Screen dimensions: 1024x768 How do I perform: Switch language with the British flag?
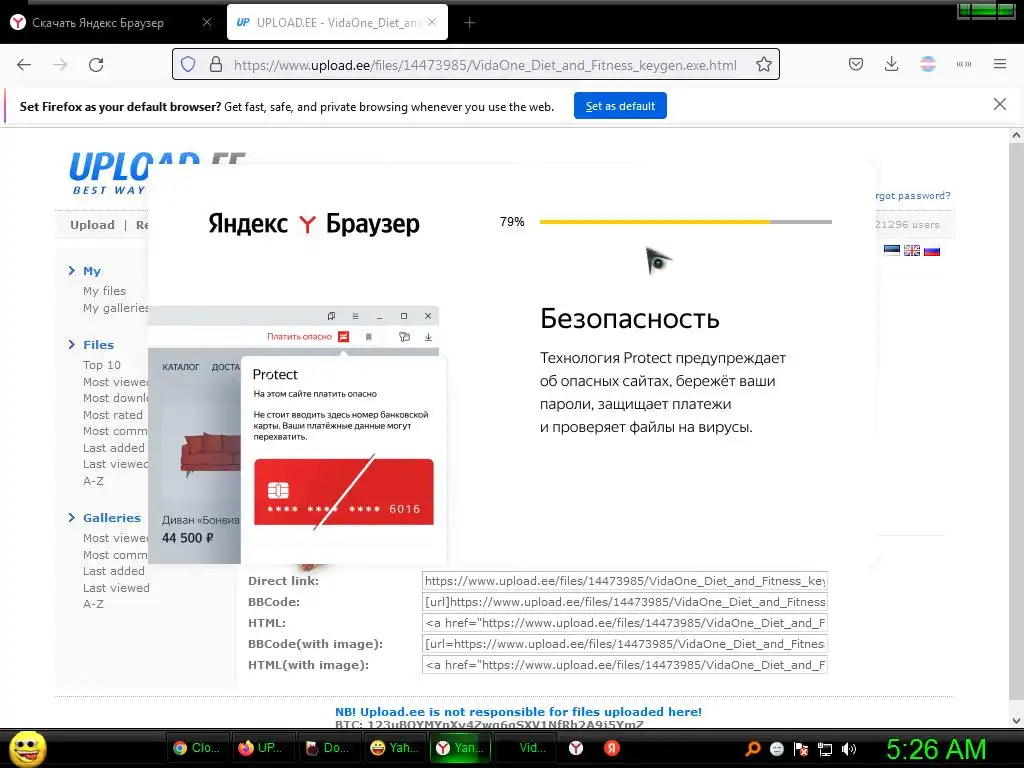click(x=912, y=250)
